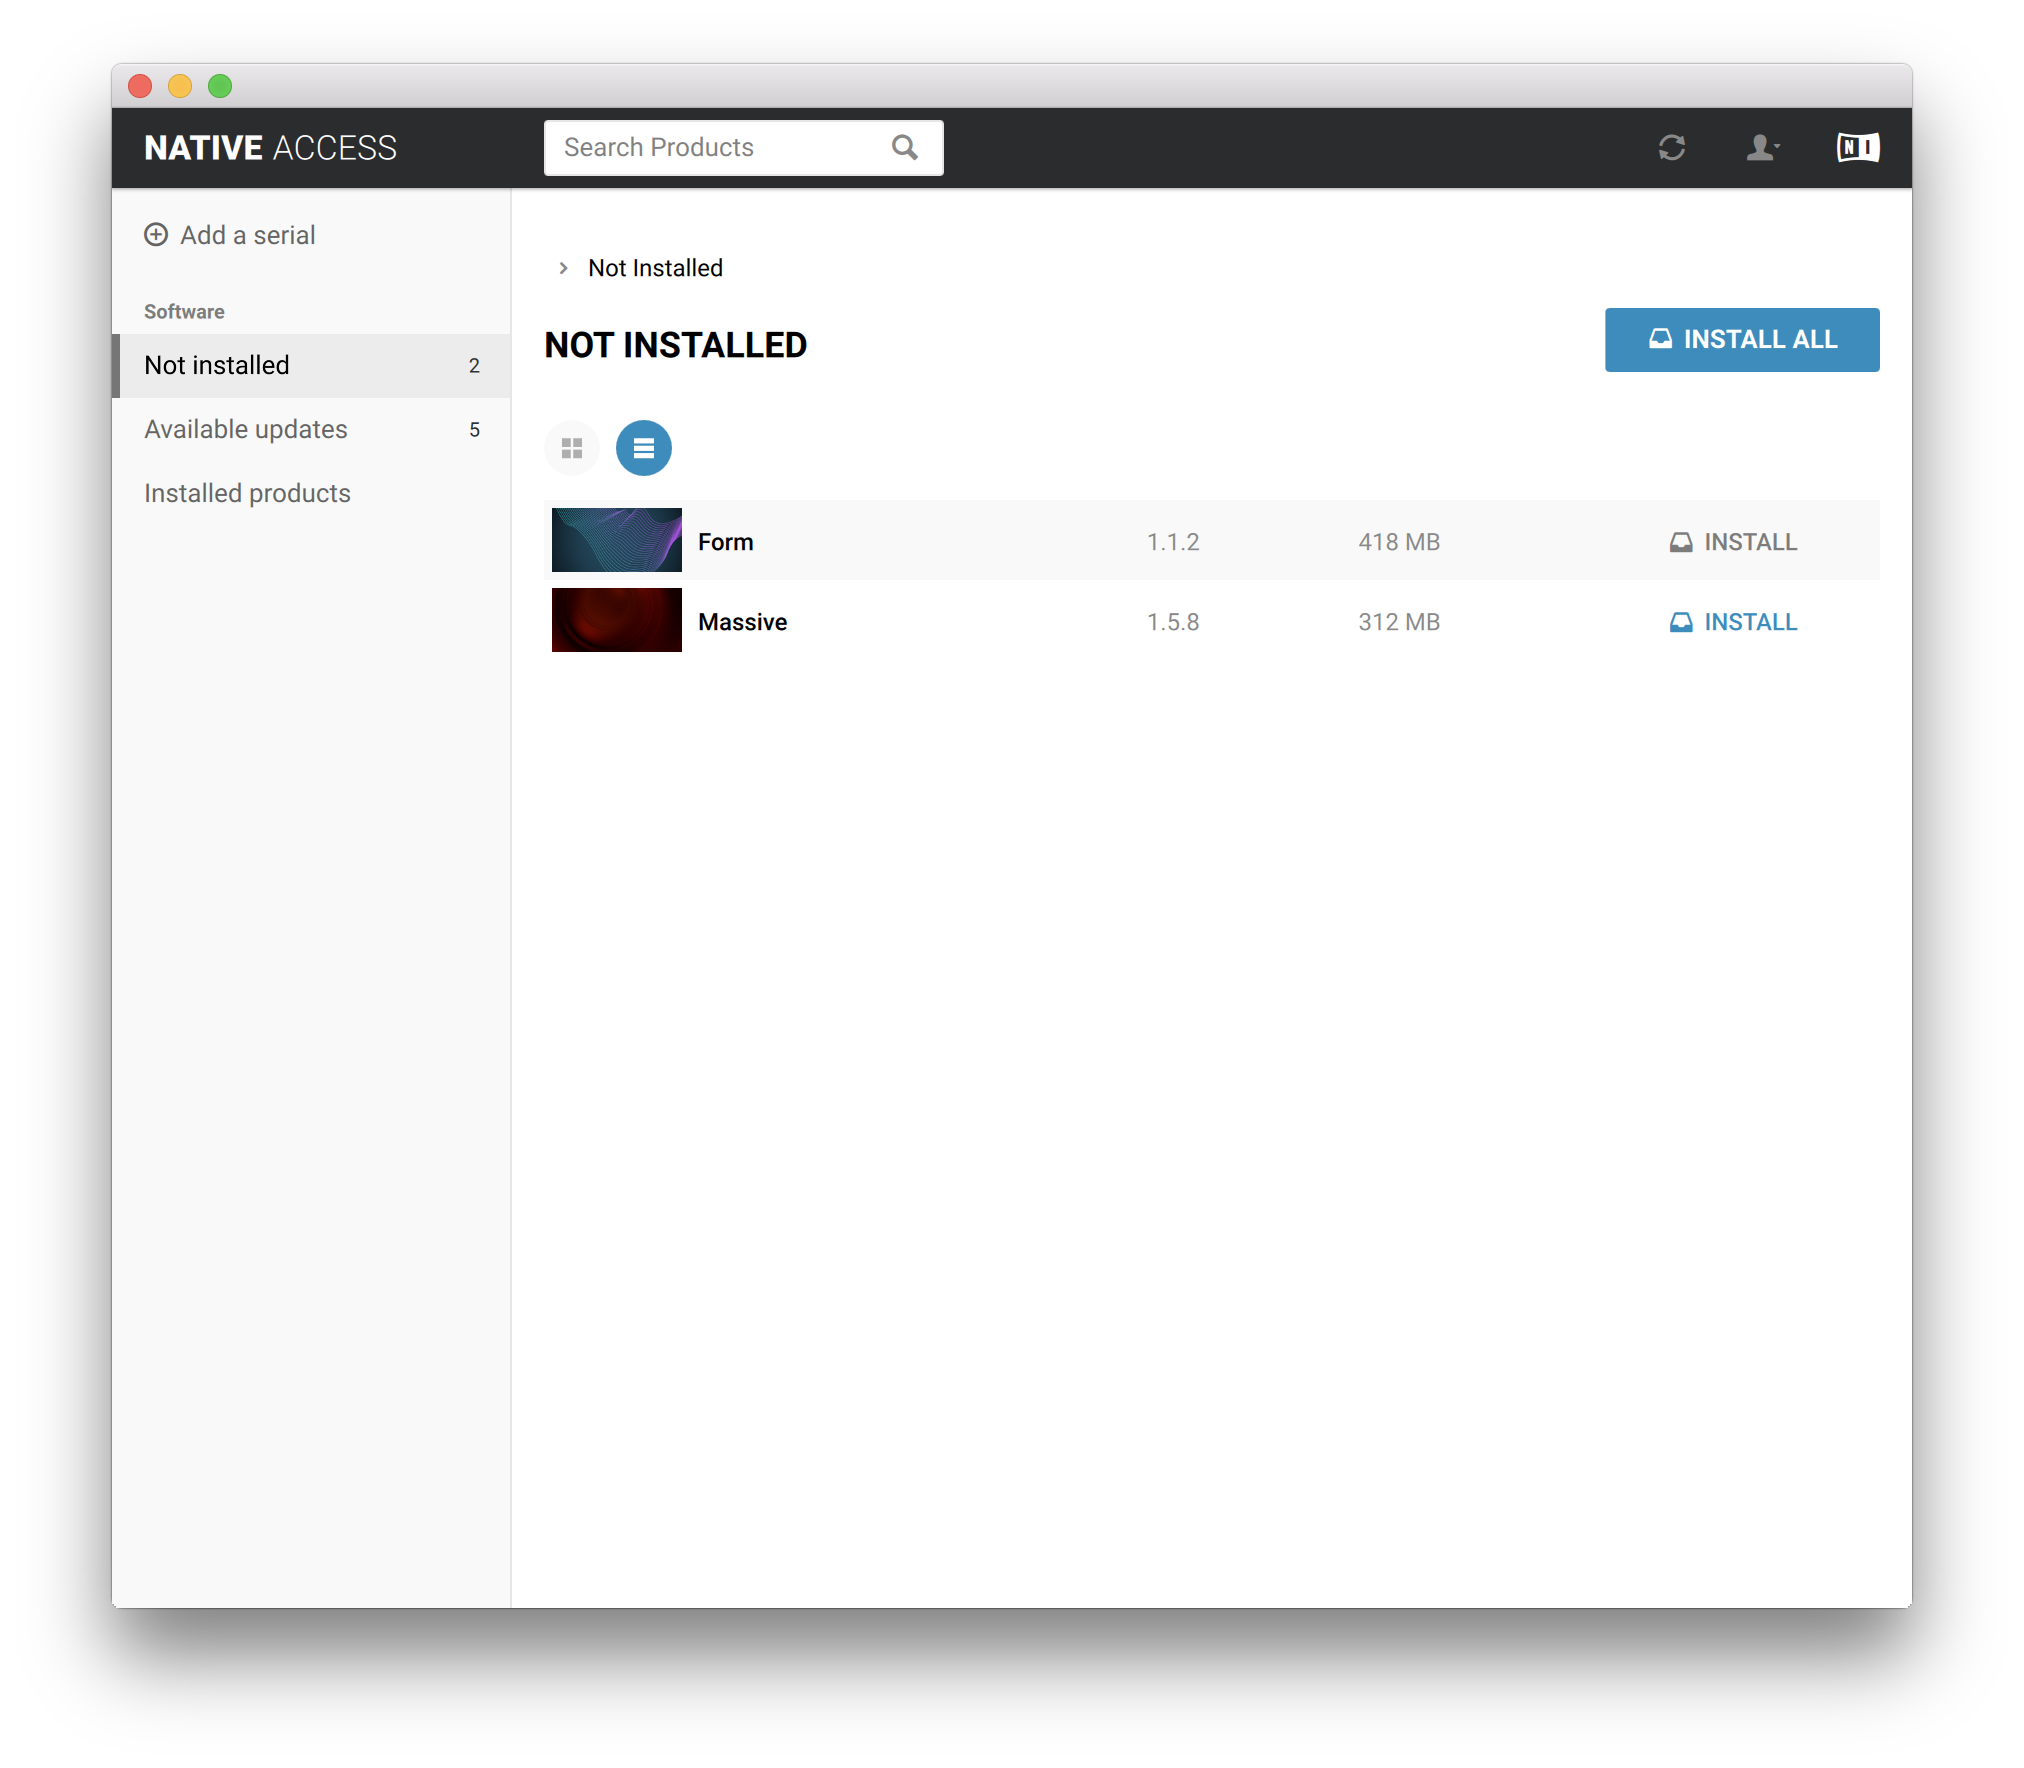Go to Installed products
Image resolution: width=2024 pixels, height=1768 pixels.
[x=247, y=493]
